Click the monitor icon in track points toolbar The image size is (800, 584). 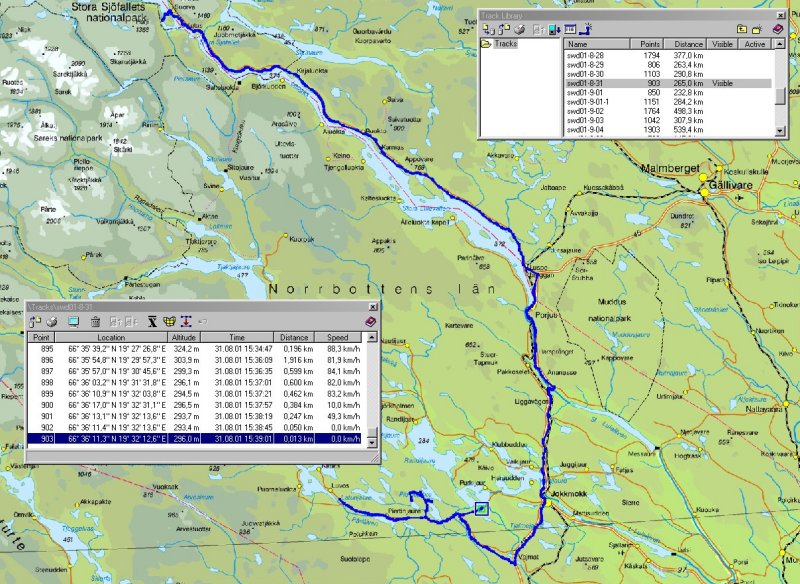point(75,321)
